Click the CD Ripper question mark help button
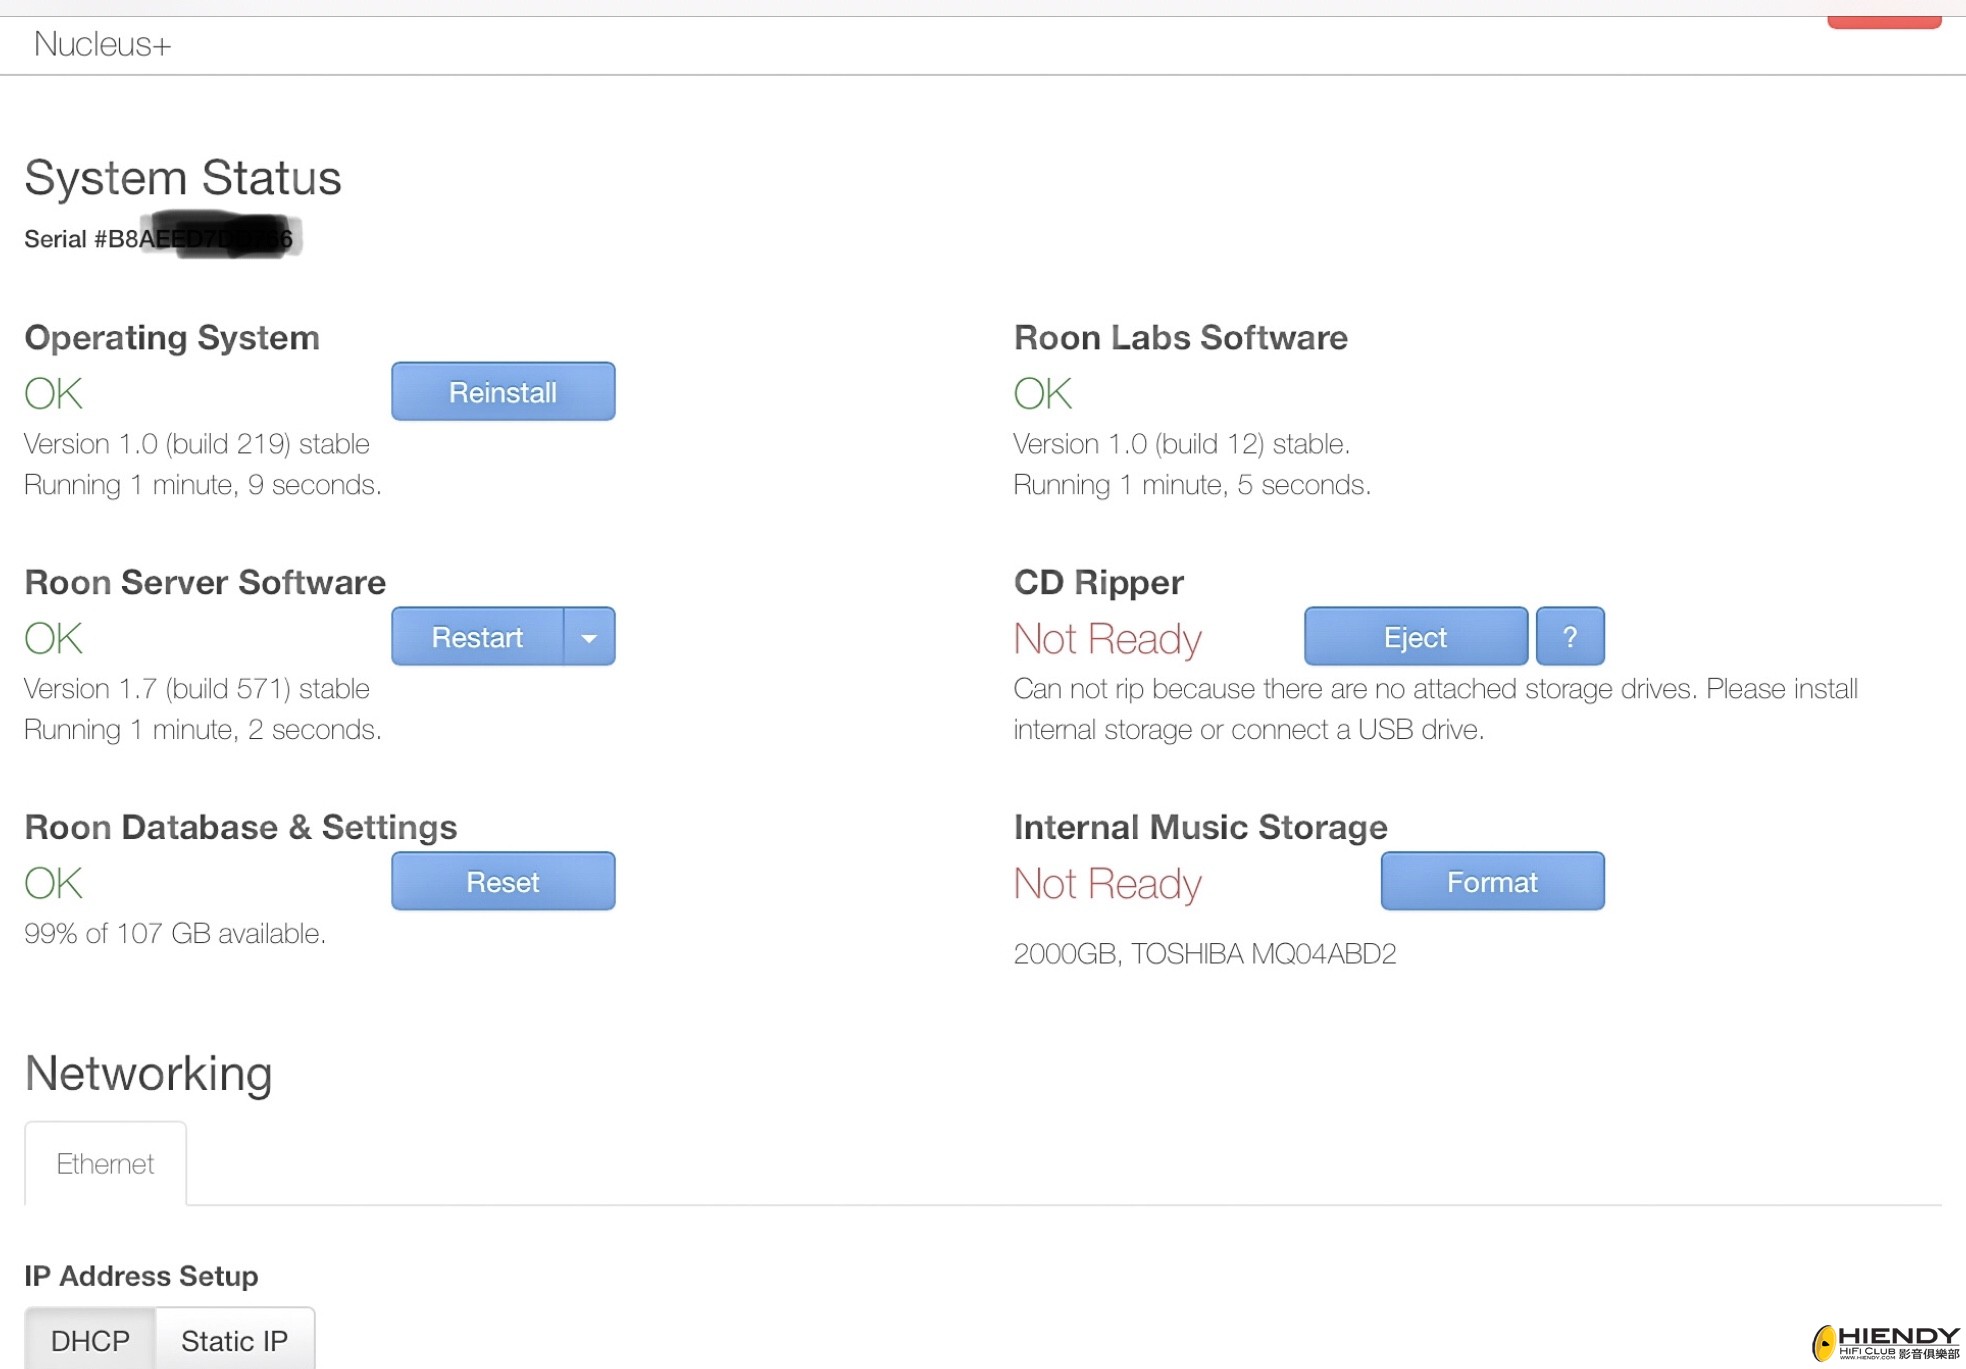Screen dimensions: 1966x1369 1569,636
